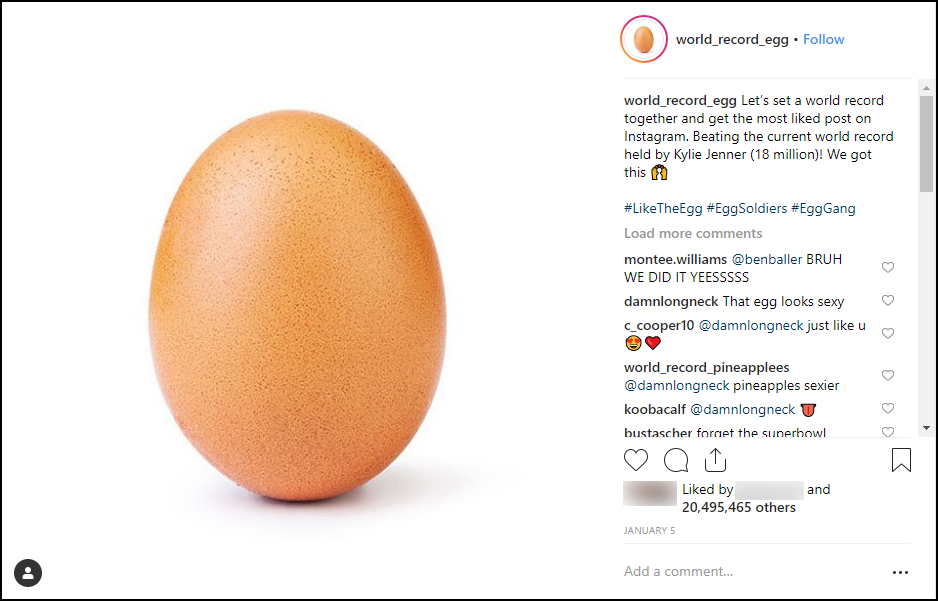Like world_record_pineapplees' comment heart
The width and height of the screenshot is (938, 601).
click(888, 375)
